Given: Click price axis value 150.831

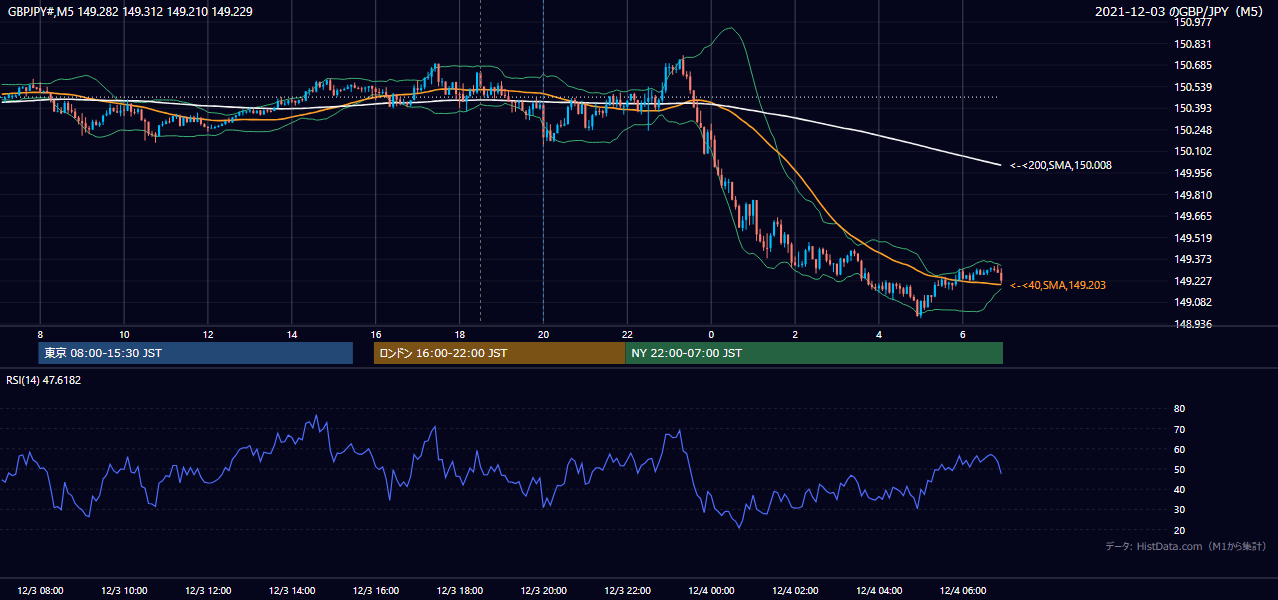Looking at the screenshot, I should click(x=1194, y=44).
